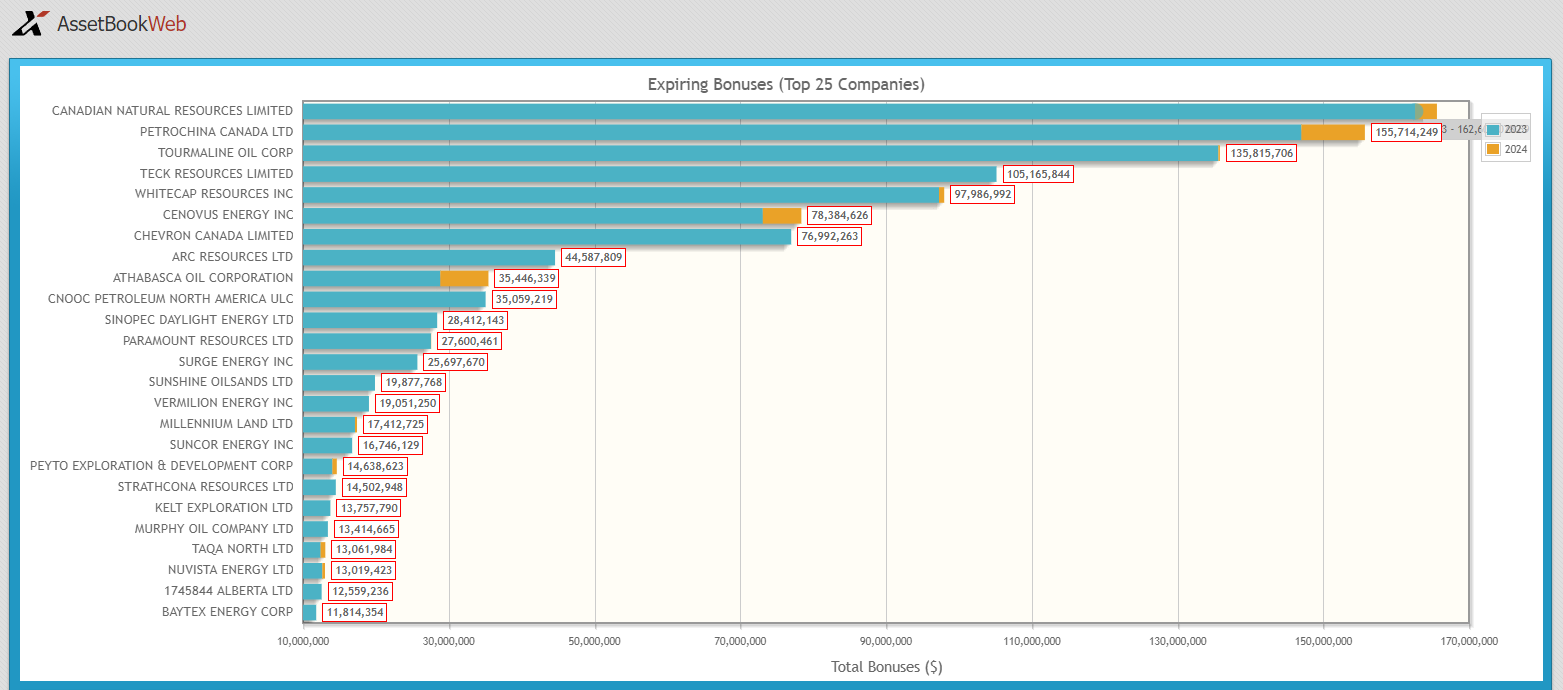Toggle the 2023 teal legend swatch
1563x690 pixels.
tap(1493, 129)
